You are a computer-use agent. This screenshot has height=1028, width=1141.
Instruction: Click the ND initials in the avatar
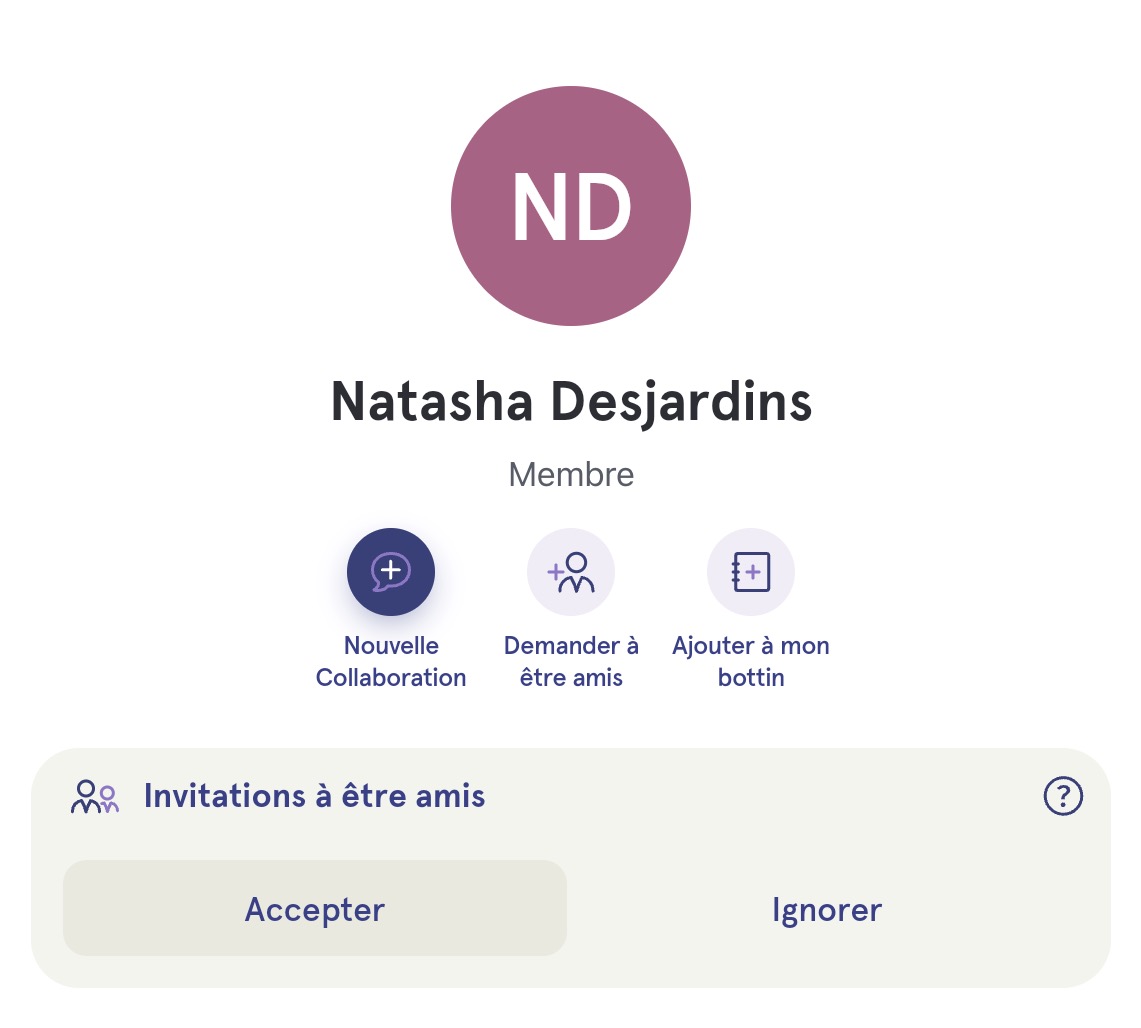click(x=571, y=207)
